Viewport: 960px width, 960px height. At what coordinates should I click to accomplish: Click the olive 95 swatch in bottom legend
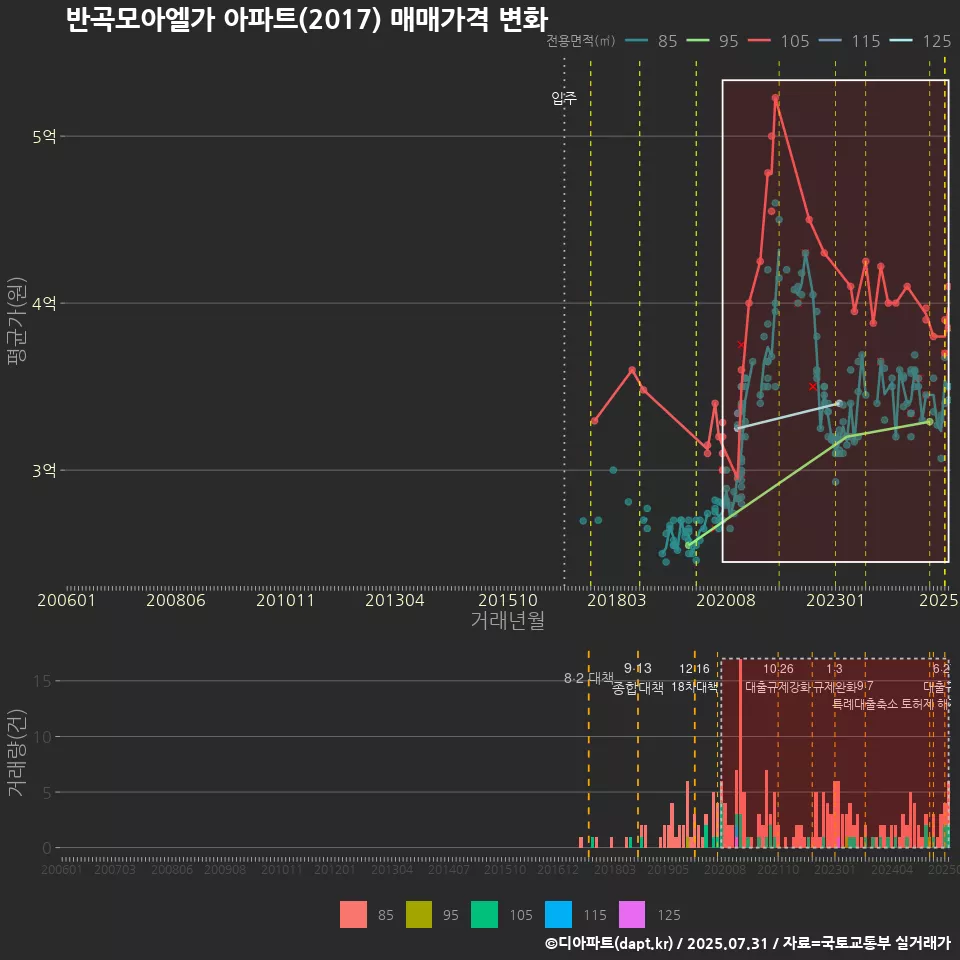tap(419, 915)
